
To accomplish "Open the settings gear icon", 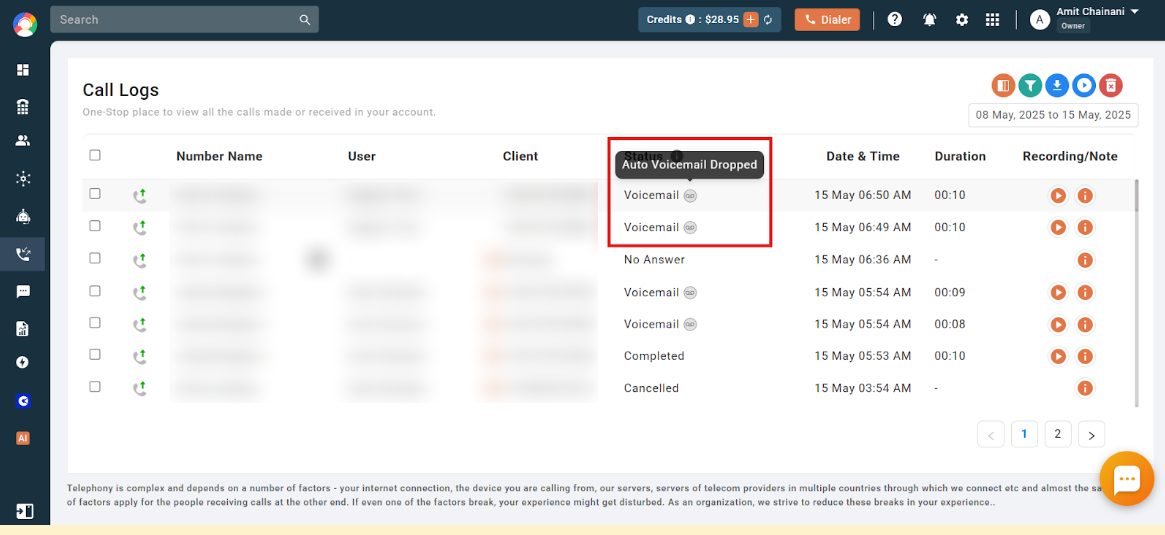I will [x=962, y=20].
